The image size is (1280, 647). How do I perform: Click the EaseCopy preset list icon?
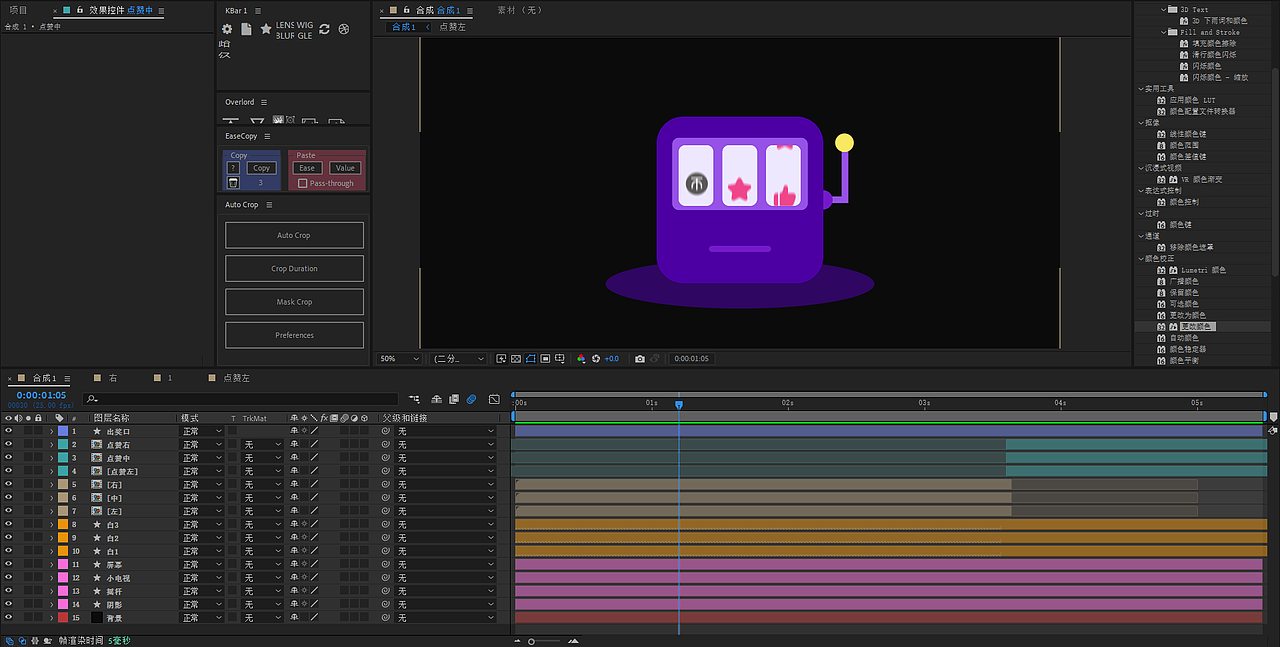pyautogui.click(x=233, y=182)
